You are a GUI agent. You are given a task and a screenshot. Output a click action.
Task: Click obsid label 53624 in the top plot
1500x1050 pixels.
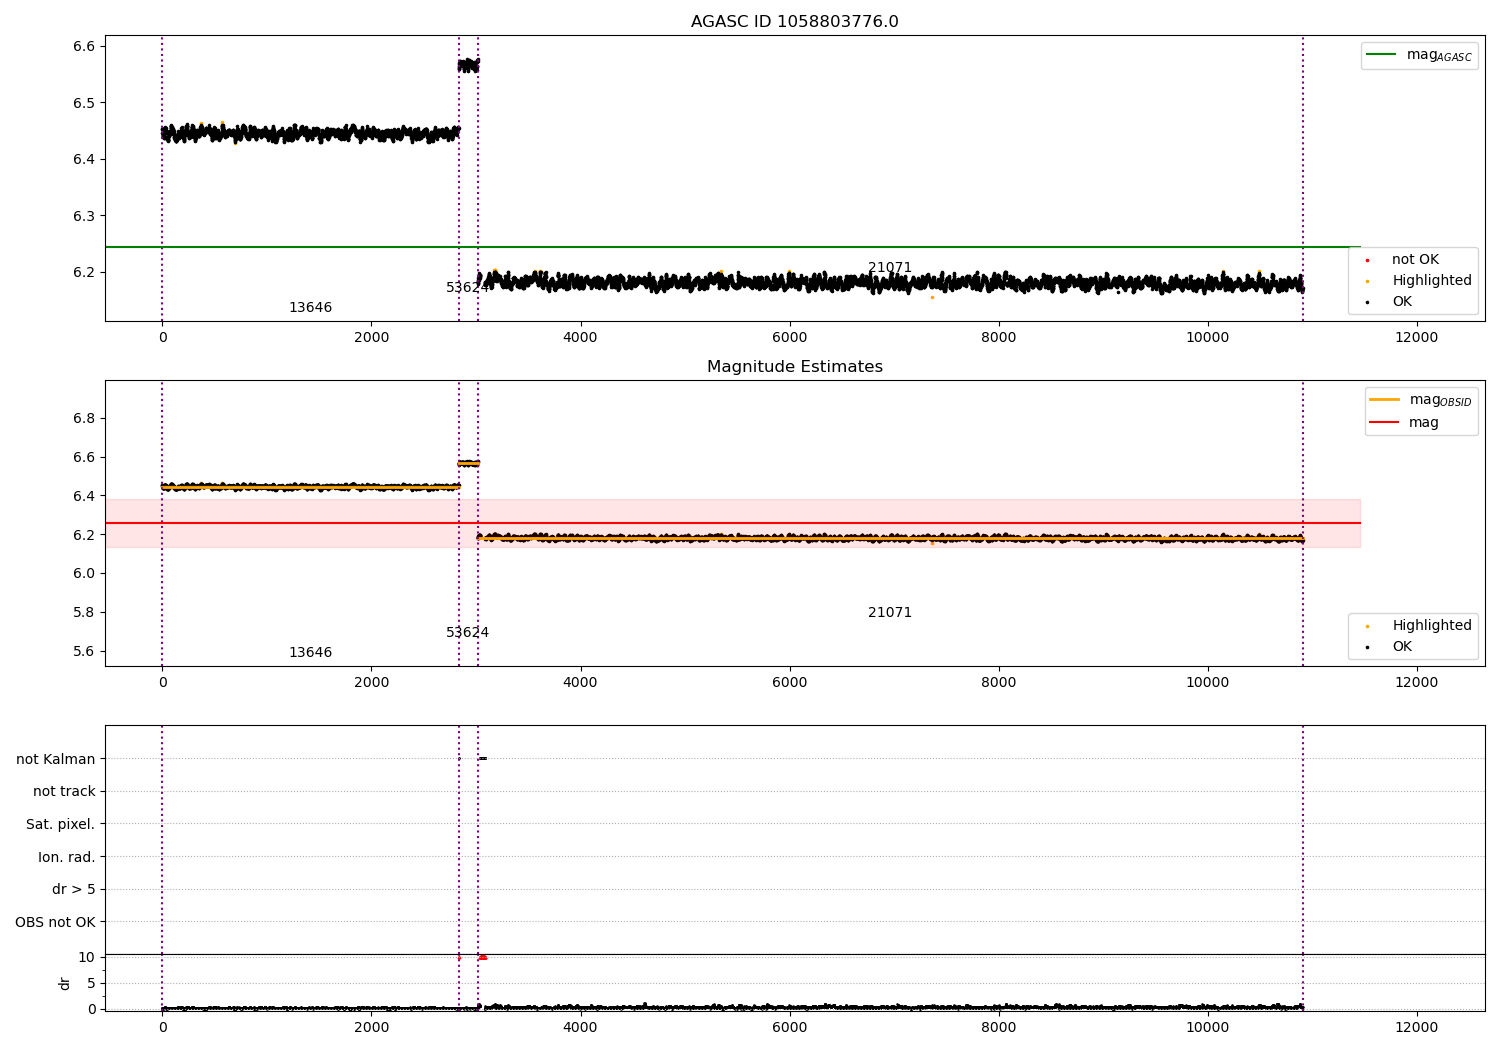tap(467, 288)
